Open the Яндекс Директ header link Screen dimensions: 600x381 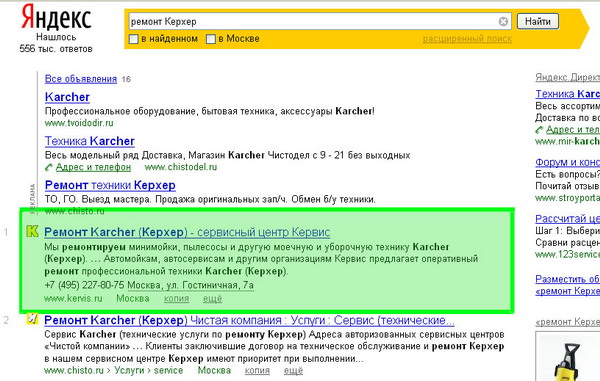(567, 77)
